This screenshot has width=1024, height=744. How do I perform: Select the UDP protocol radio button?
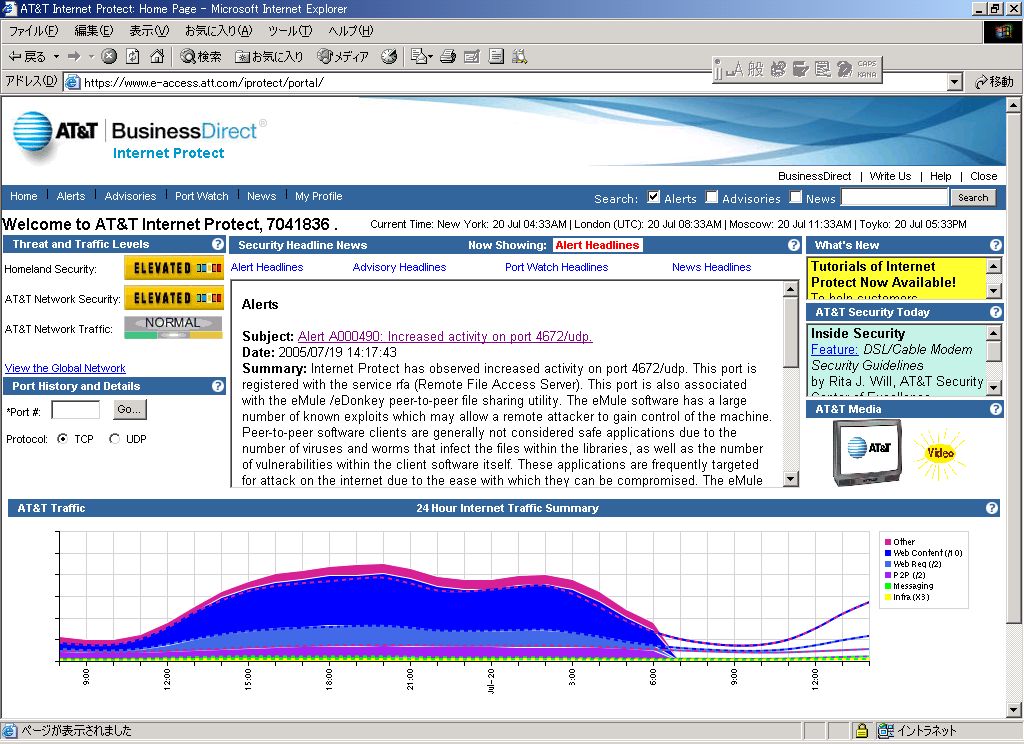click(x=115, y=439)
